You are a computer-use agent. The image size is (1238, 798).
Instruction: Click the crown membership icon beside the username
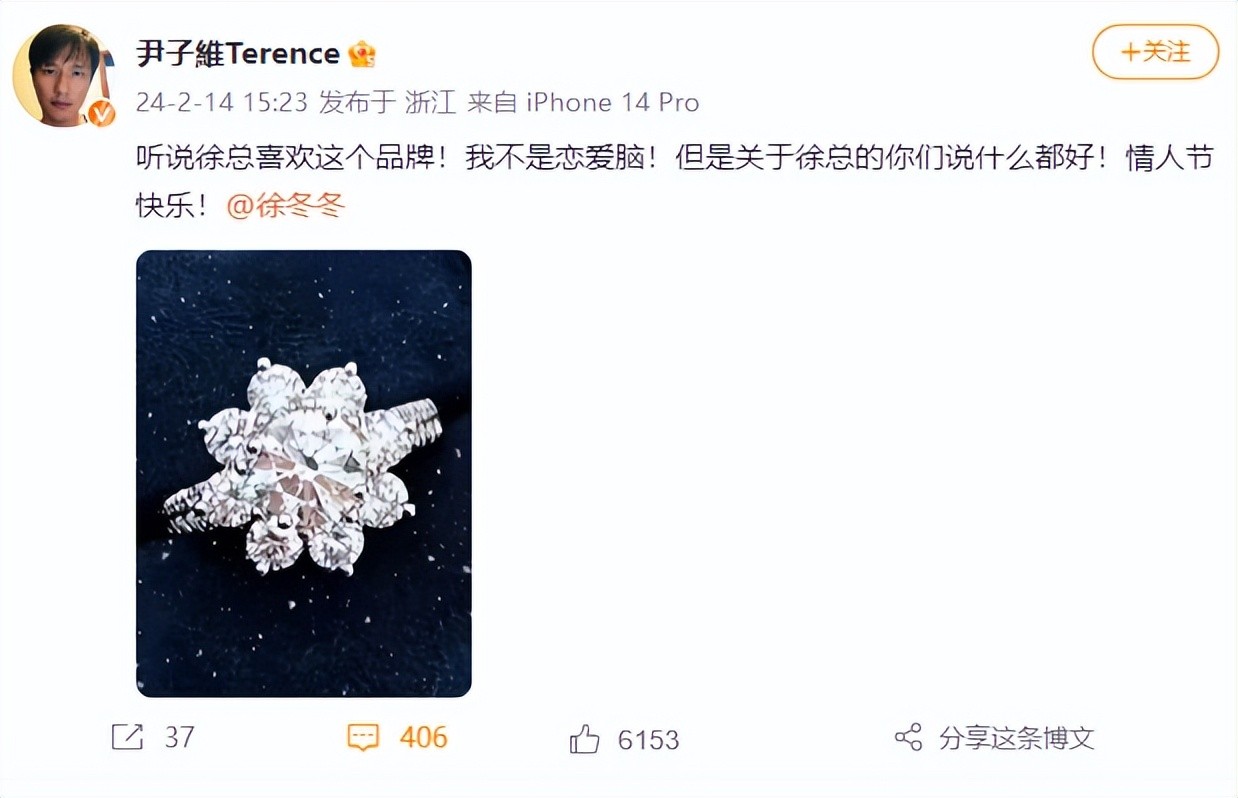pos(362,54)
